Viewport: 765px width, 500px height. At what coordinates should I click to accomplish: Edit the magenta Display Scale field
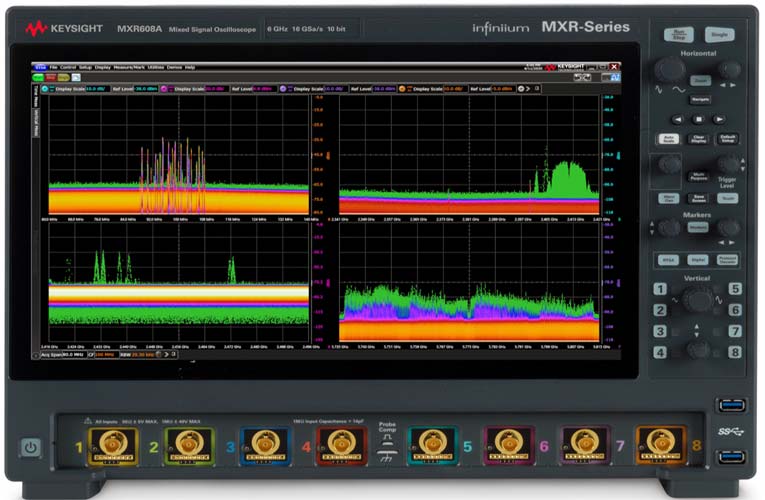click(x=217, y=89)
